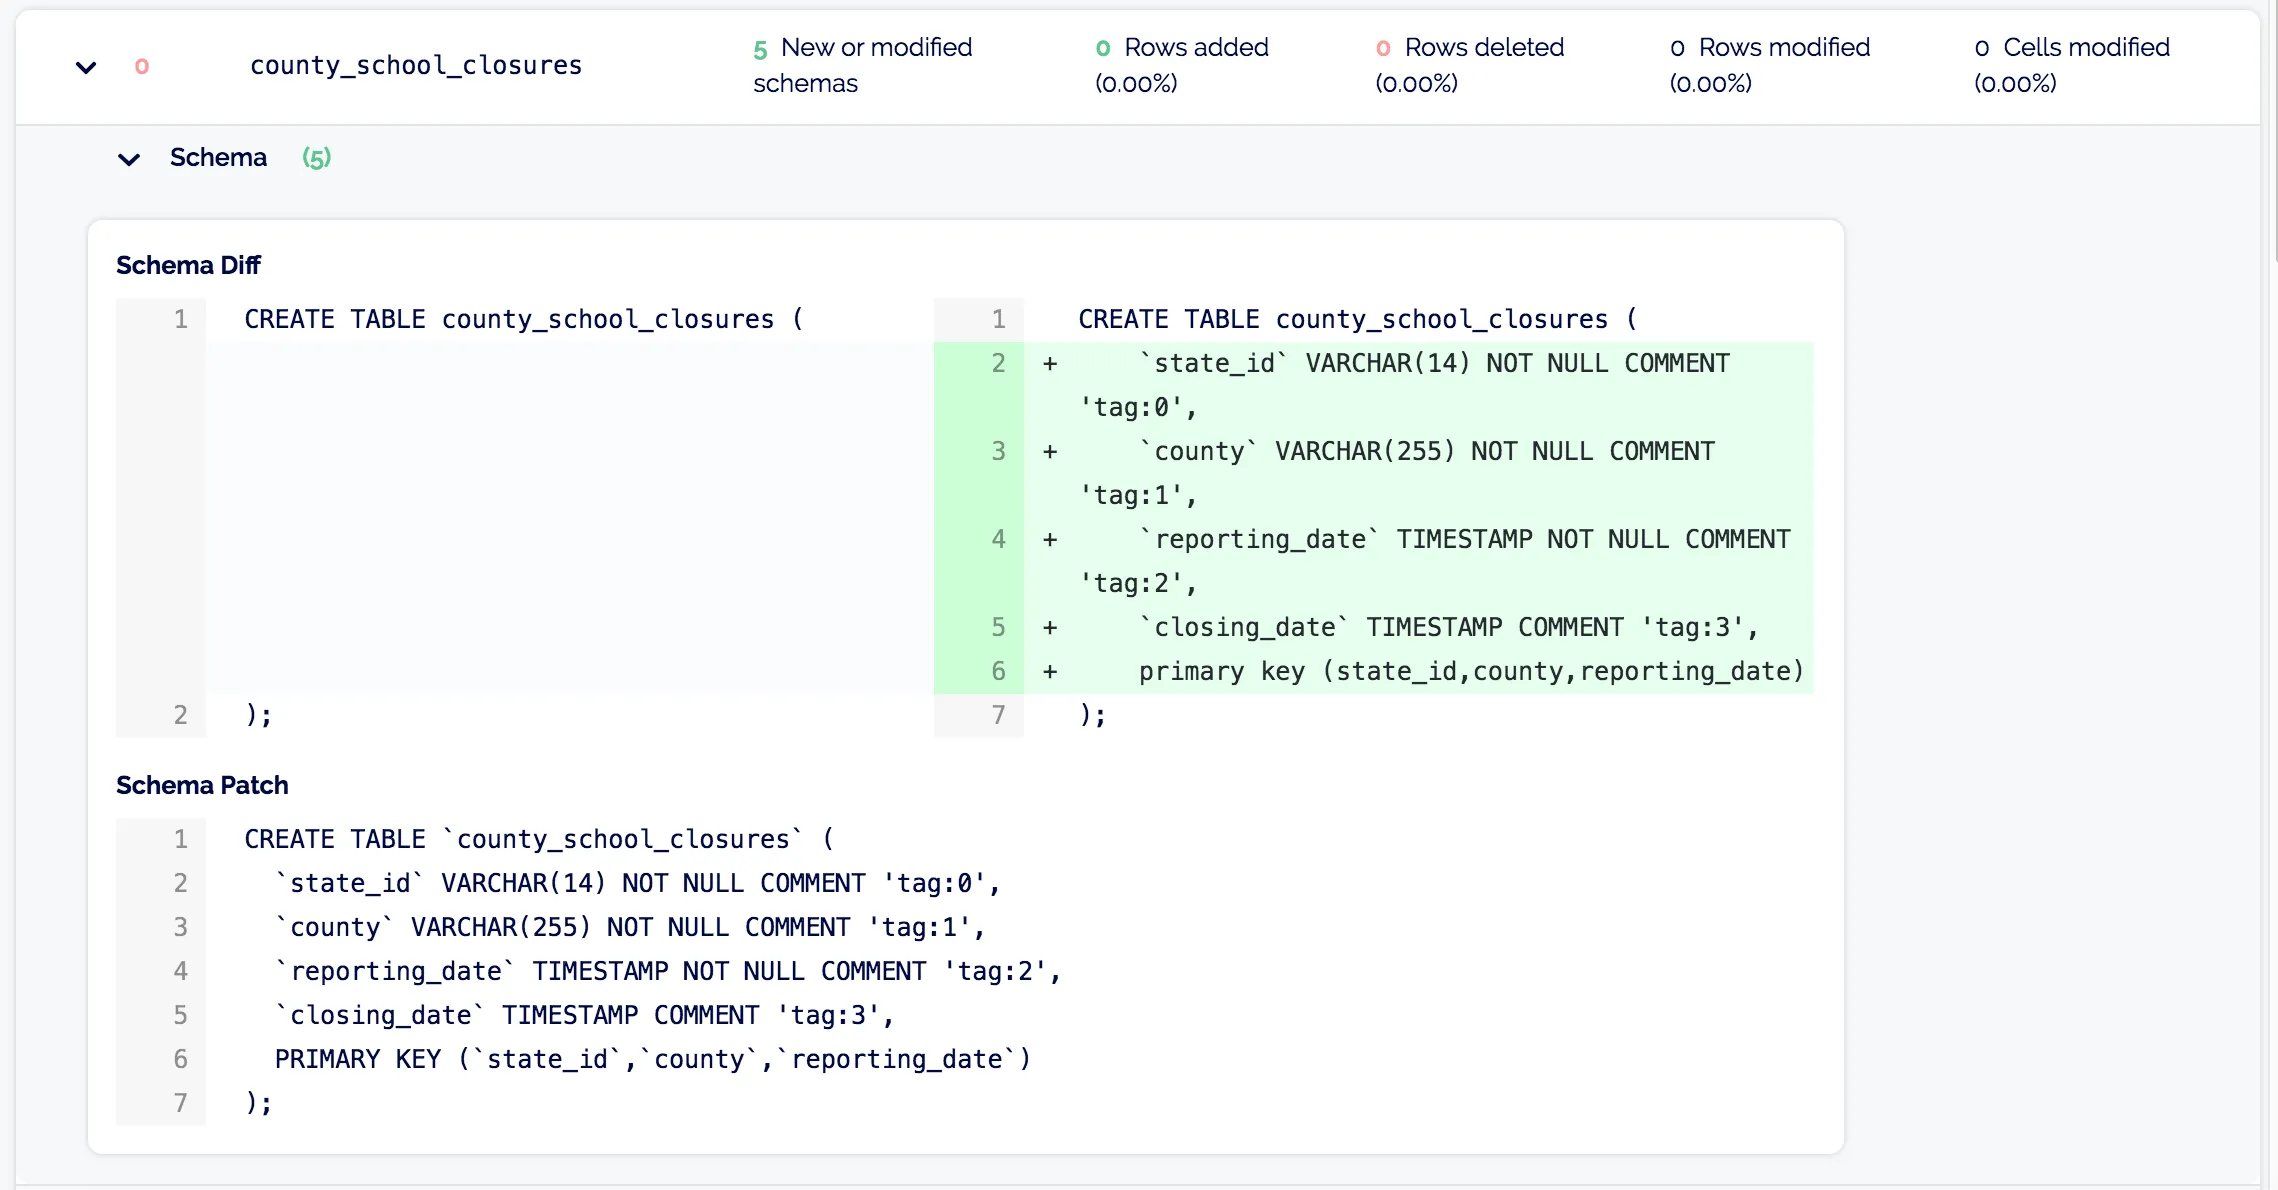Click the plus marker on closing_date diff line
This screenshot has width=2278, height=1190.
pyautogui.click(x=1050, y=628)
